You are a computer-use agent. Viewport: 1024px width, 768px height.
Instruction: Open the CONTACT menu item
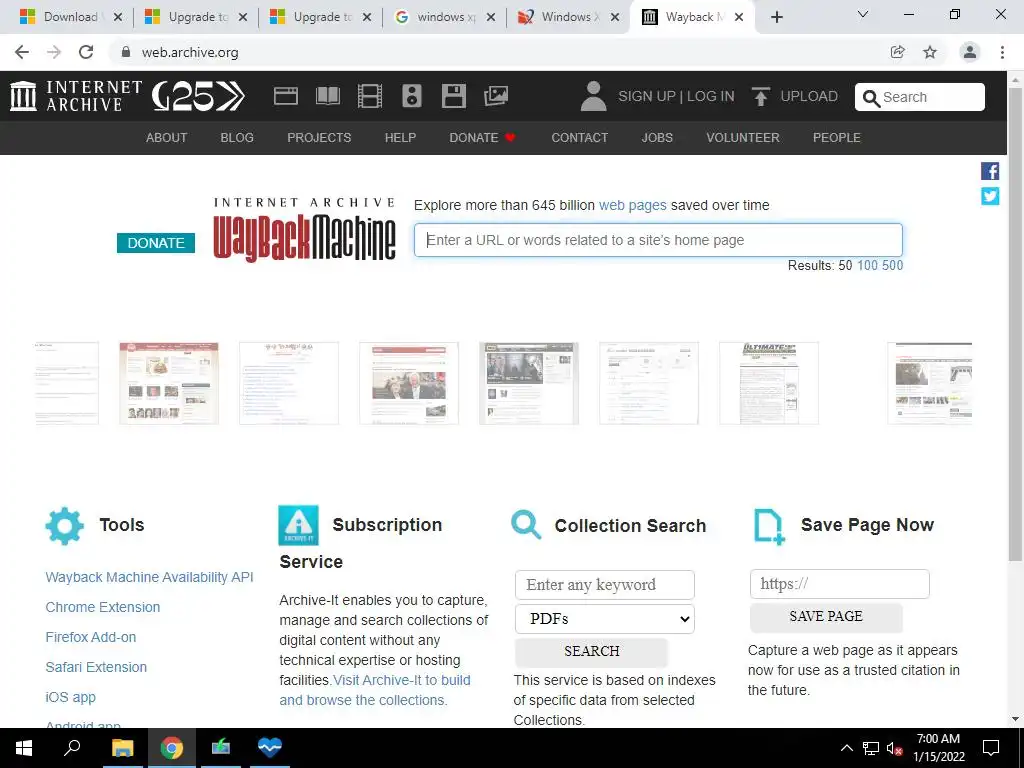coord(579,138)
